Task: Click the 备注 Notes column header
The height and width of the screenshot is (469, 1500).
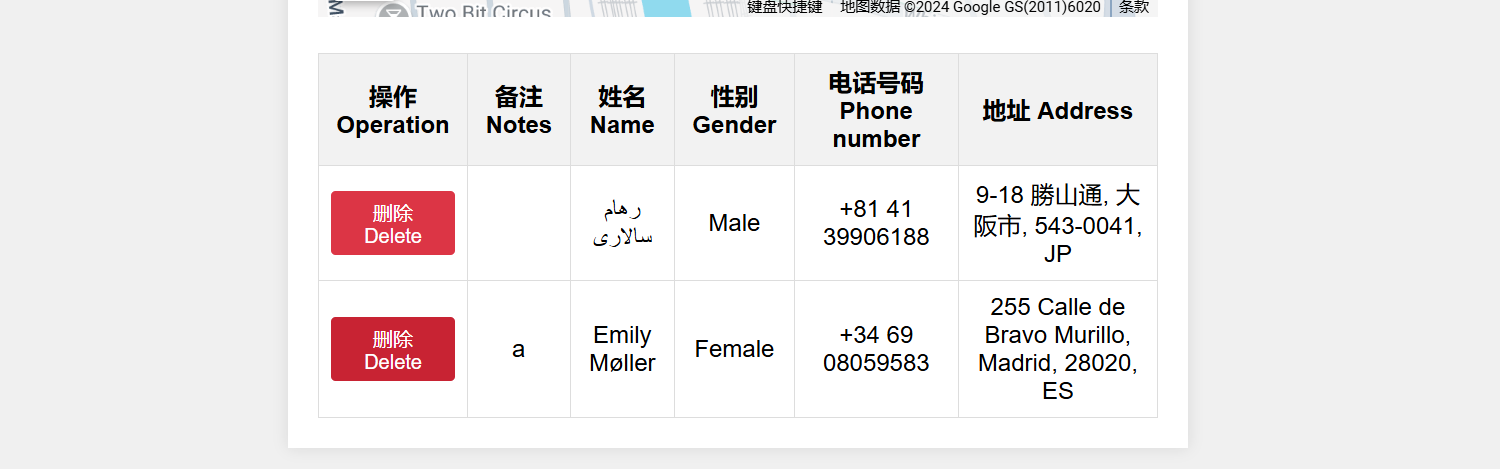Action: 518,110
